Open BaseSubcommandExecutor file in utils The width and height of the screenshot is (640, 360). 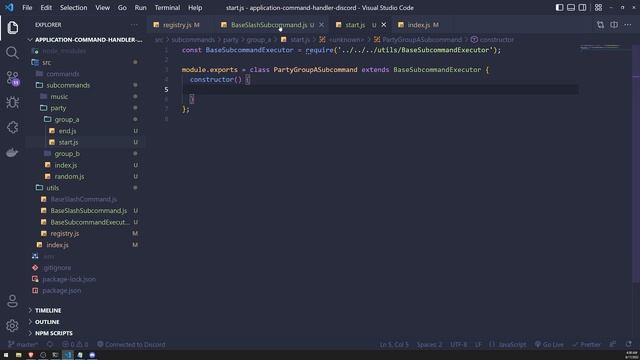(x=86, y=222)
